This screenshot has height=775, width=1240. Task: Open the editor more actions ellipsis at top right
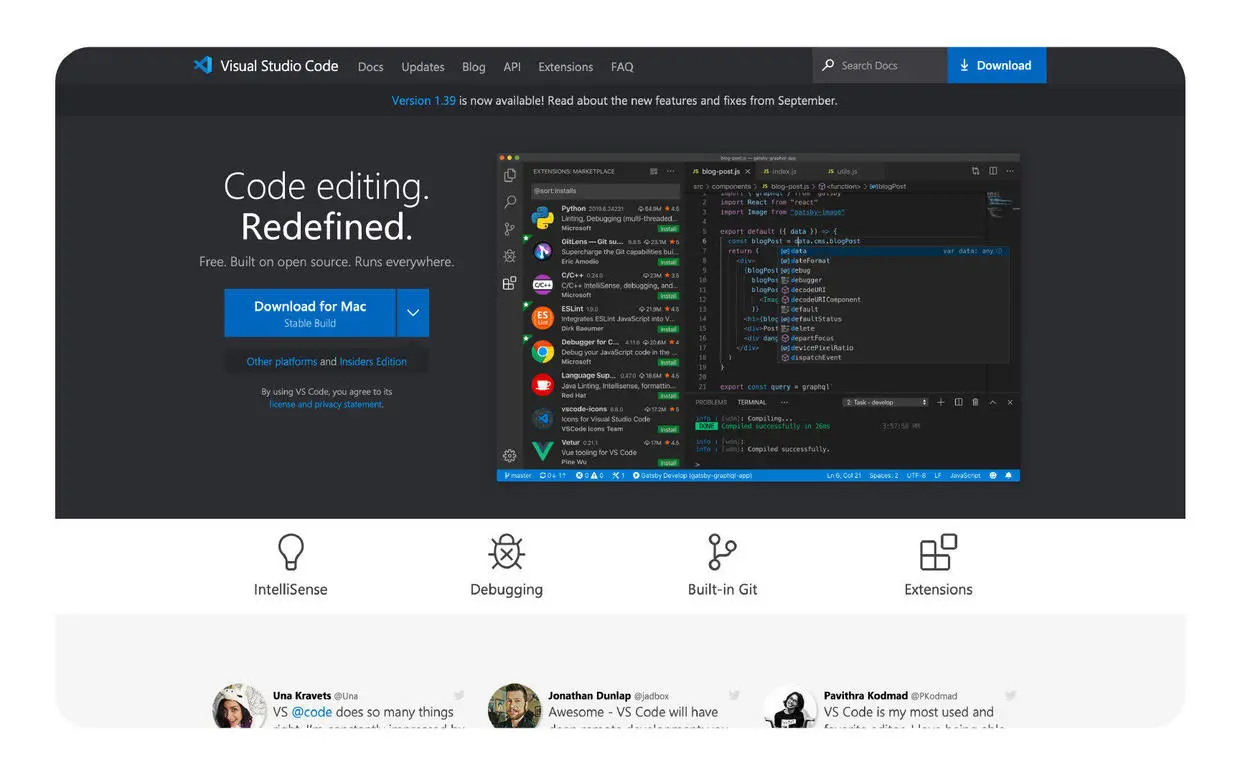pyautogui.click(x=1010, y=171)
